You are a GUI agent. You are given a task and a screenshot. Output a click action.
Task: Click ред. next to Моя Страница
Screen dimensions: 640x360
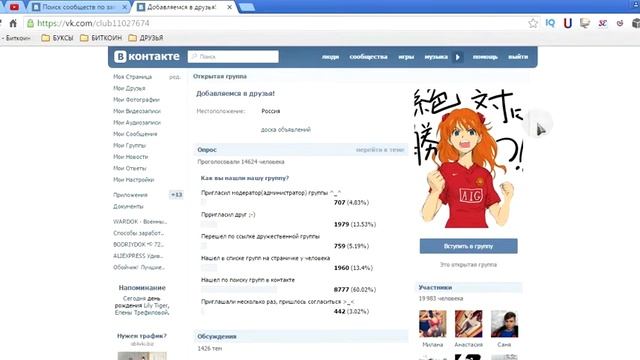pyautogui.click(x=175, y=77)
